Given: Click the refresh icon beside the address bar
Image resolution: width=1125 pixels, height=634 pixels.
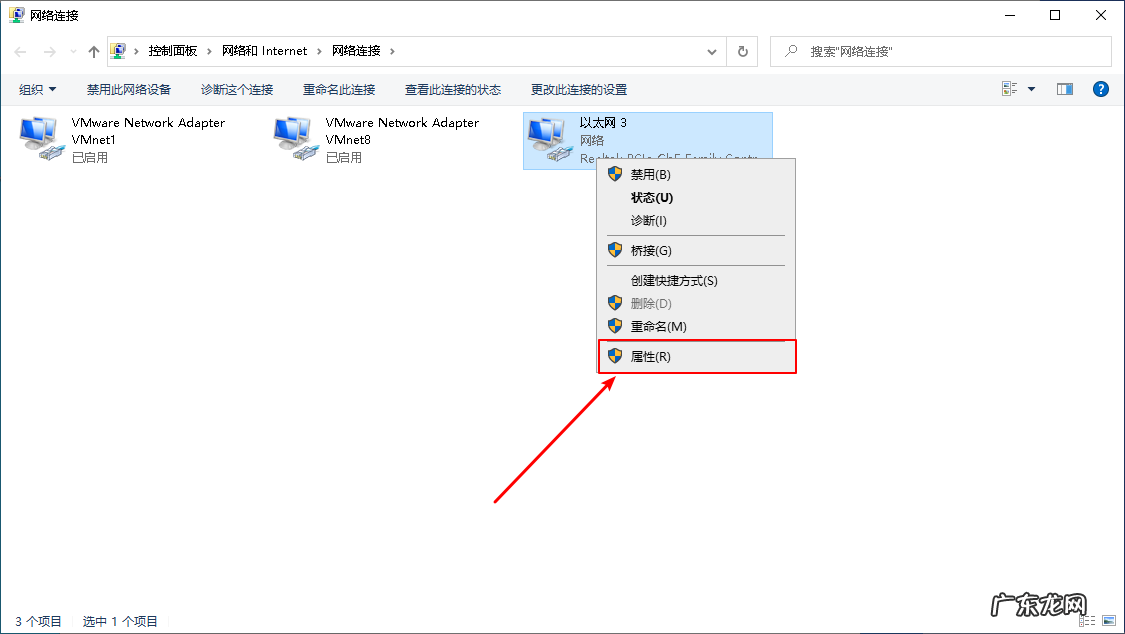Looking at the screenshot, I should coord(742,51).
